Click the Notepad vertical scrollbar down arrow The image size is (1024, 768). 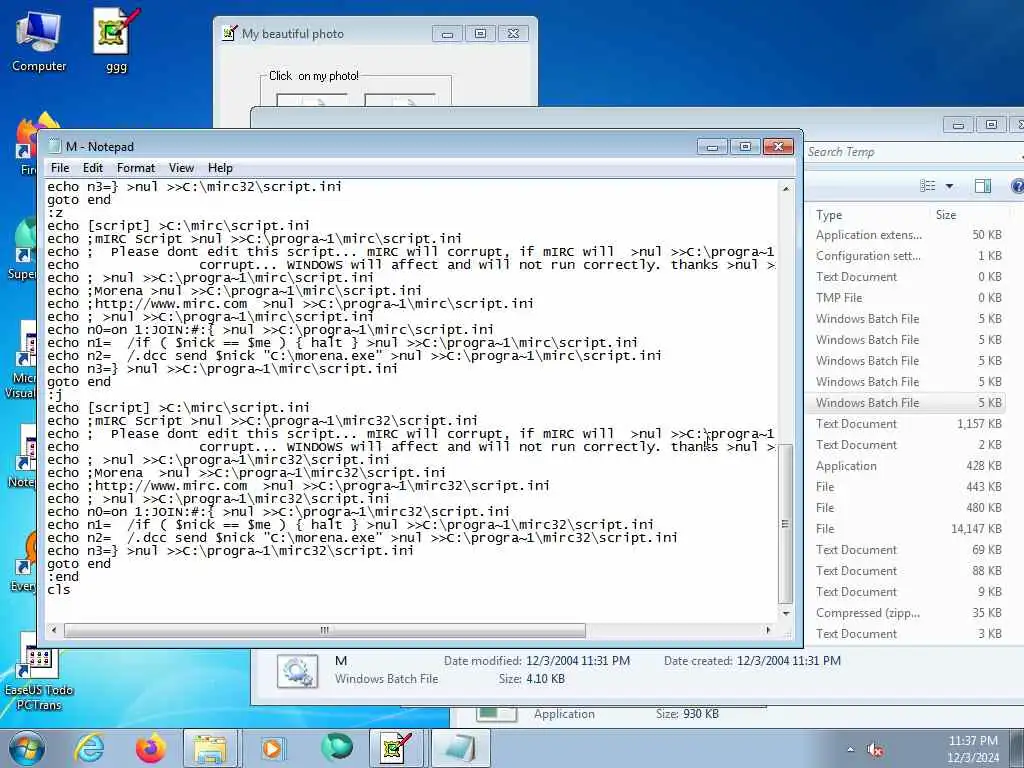tap(786, 613)
